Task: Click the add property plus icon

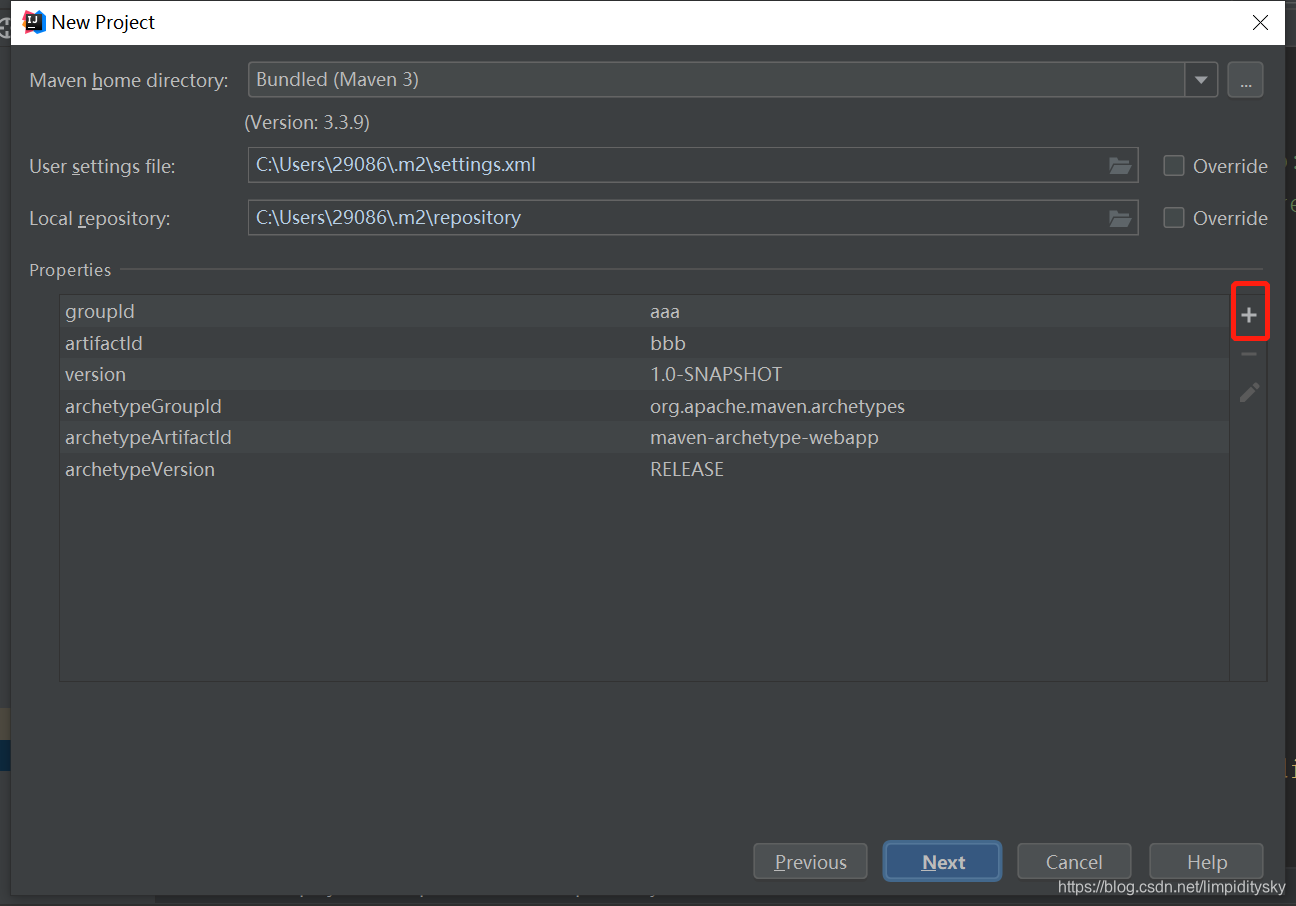Action: [x=1249, y=315]
